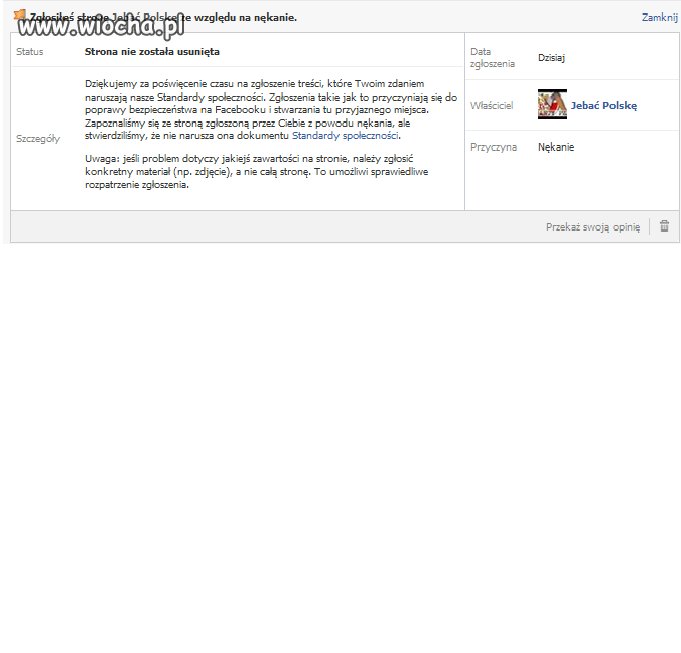Click the paragraph starting with 'Uwaga:'
Screen dimensions: 681x653
coord(257,171)
